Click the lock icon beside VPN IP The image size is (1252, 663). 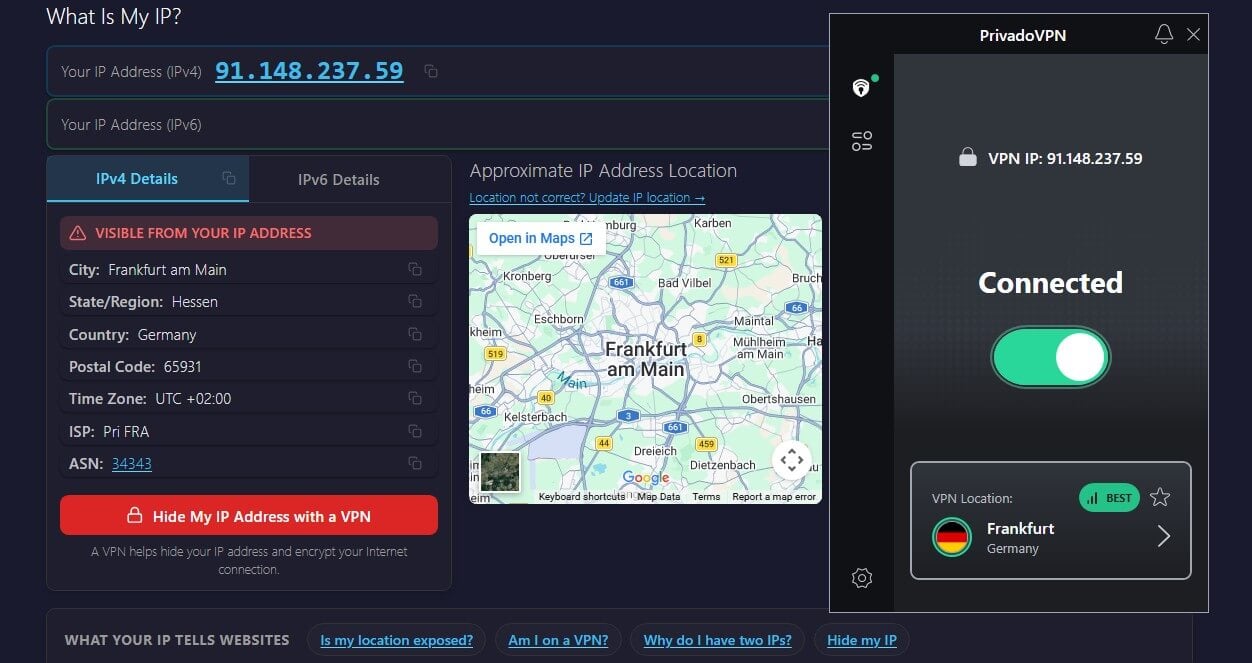[x=967, y=158]
